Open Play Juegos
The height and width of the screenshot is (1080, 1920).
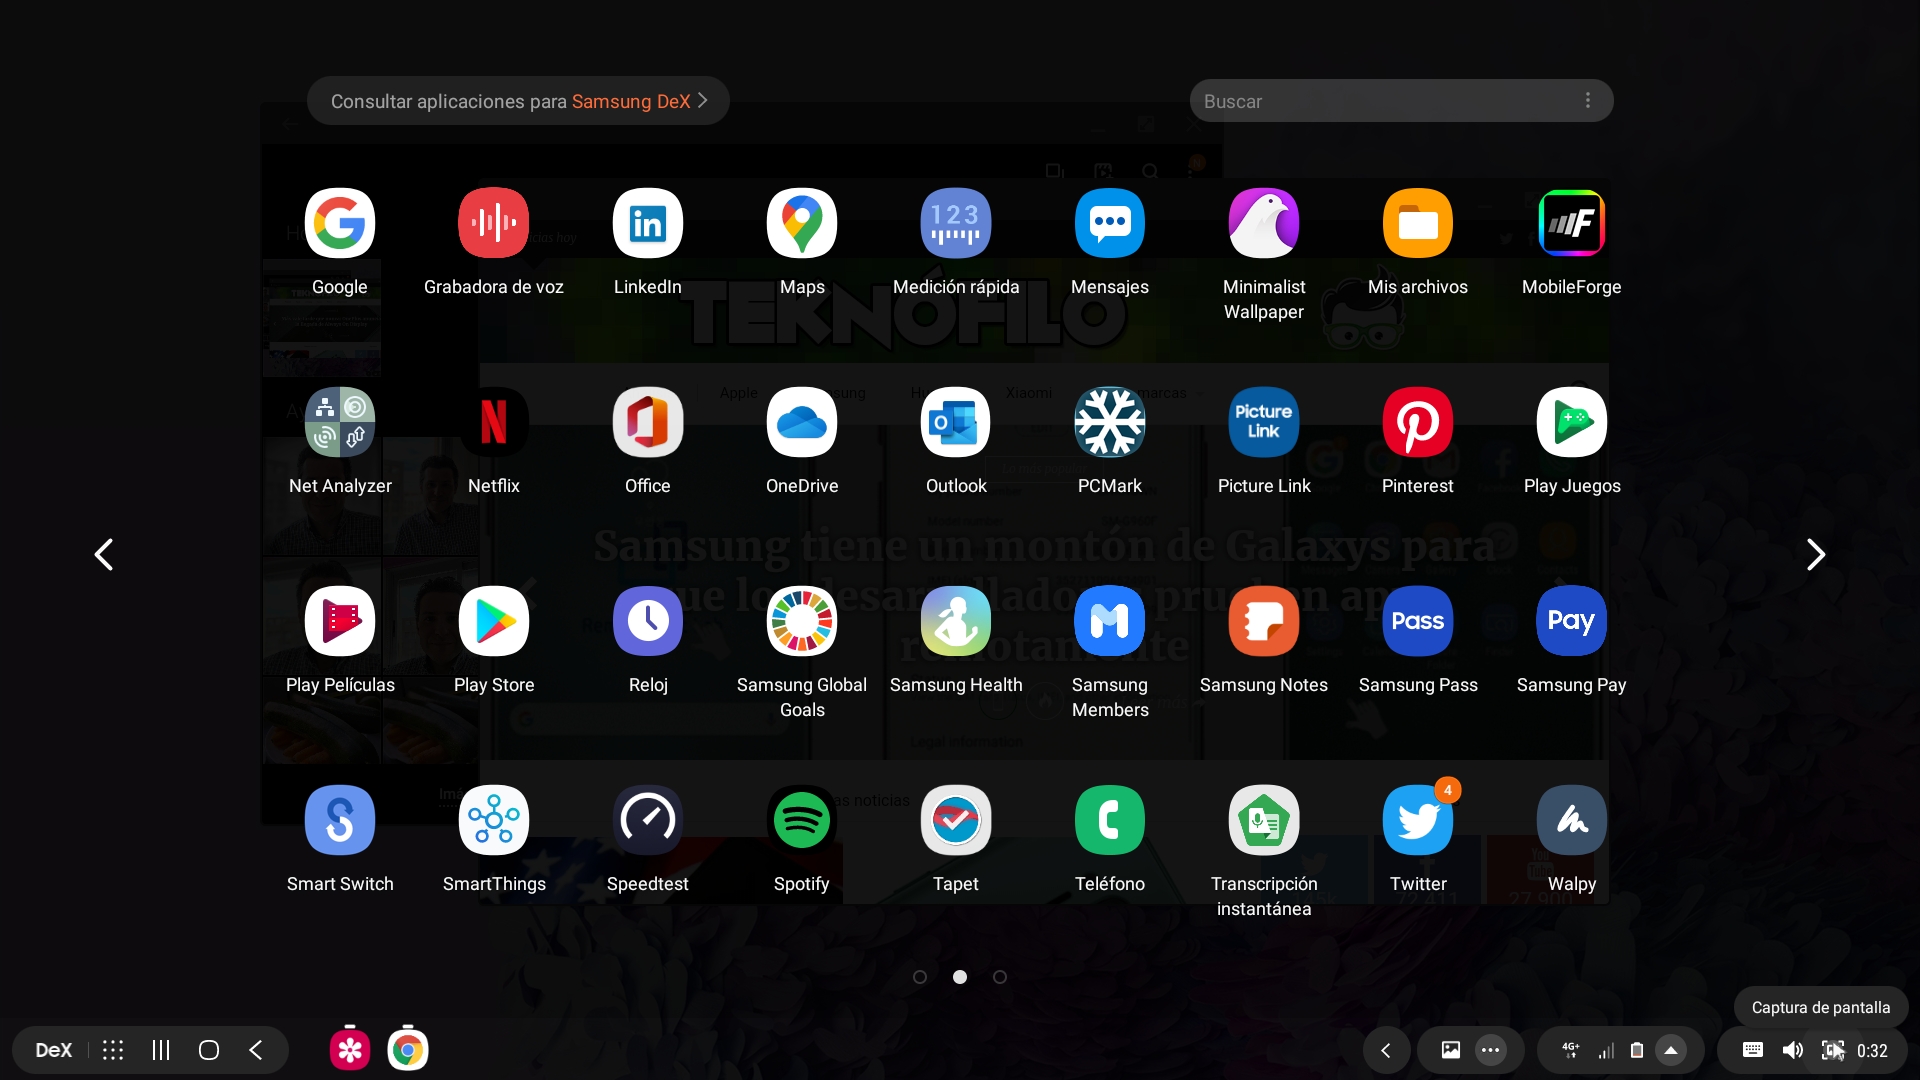[1572, 422]
